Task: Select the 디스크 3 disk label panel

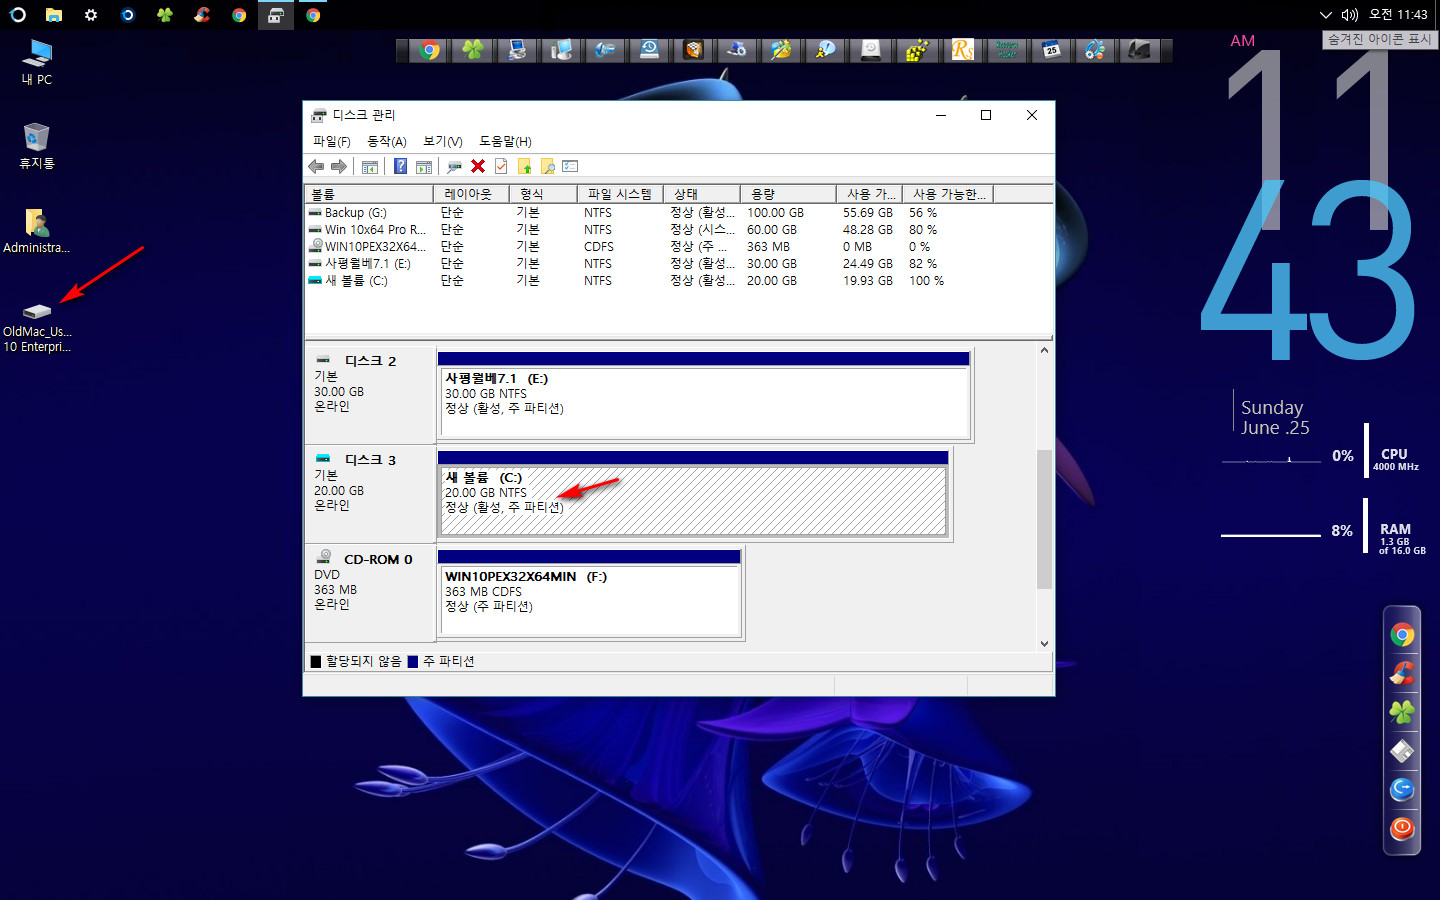Action: [370, 494]
